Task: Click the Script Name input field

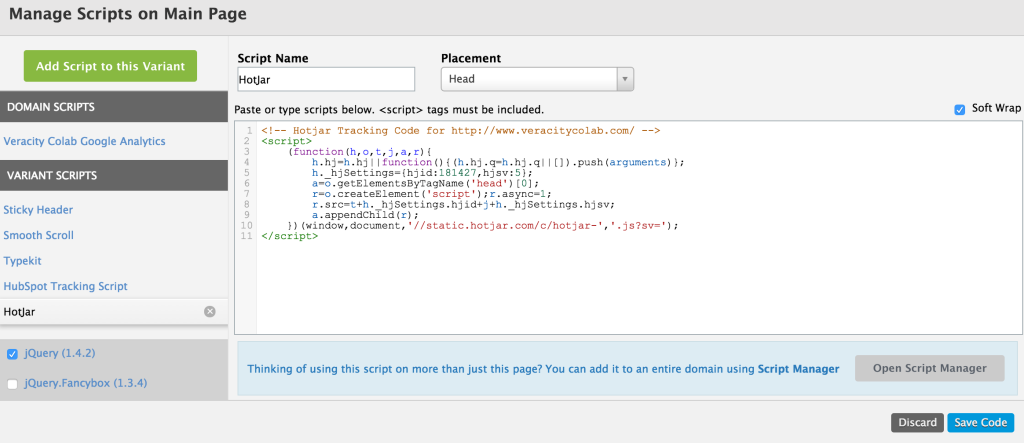Action: click(326, 80)
